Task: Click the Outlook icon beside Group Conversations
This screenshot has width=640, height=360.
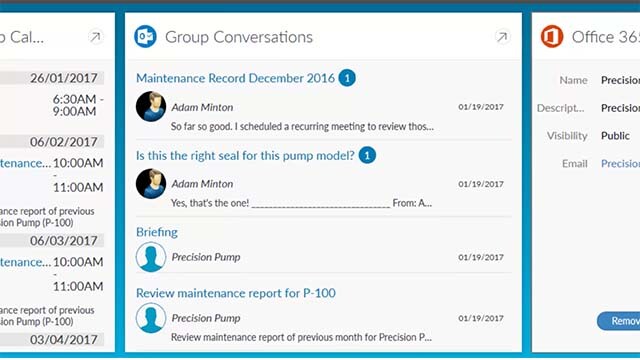Action: click(x=145, y=36)
